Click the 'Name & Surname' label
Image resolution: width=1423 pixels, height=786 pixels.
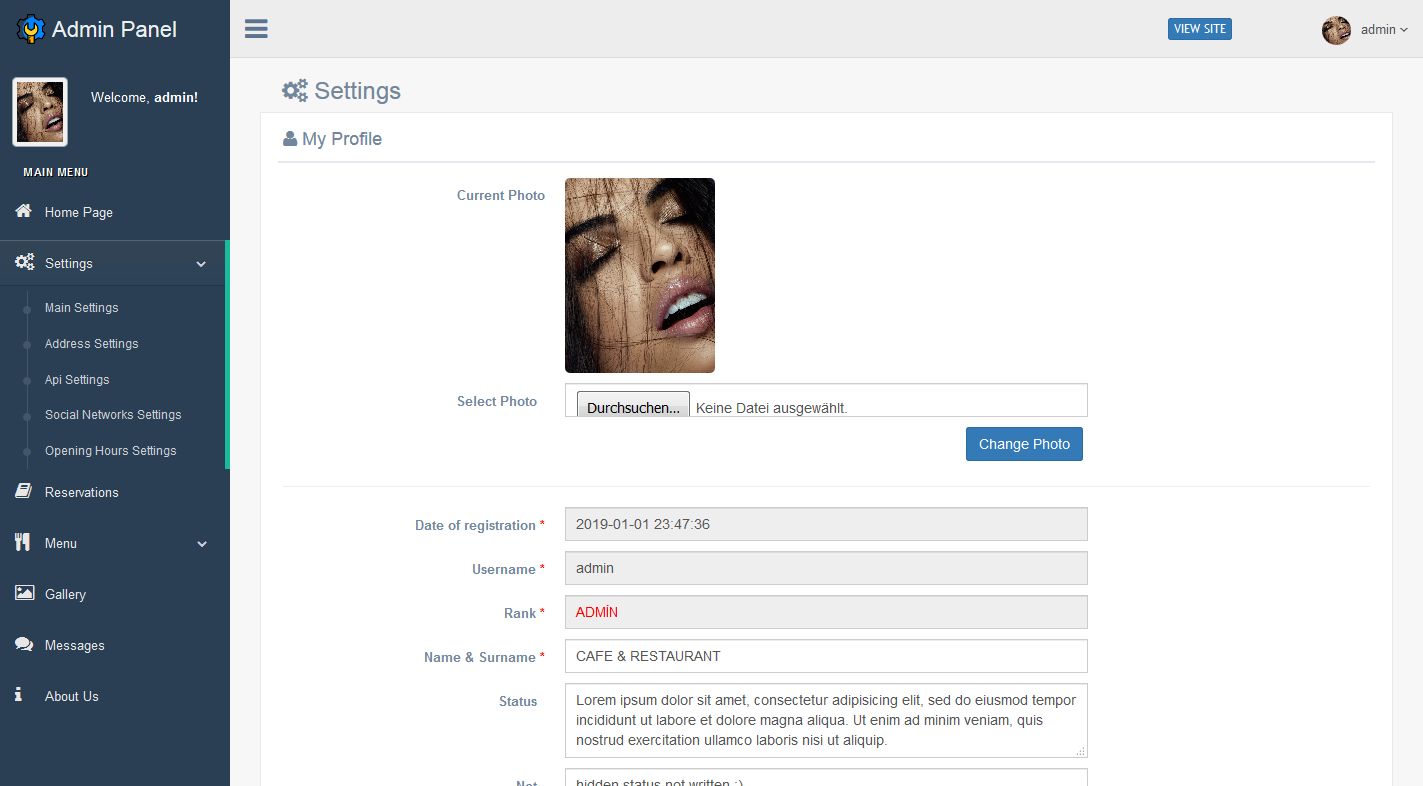click(x=479, y=657)
